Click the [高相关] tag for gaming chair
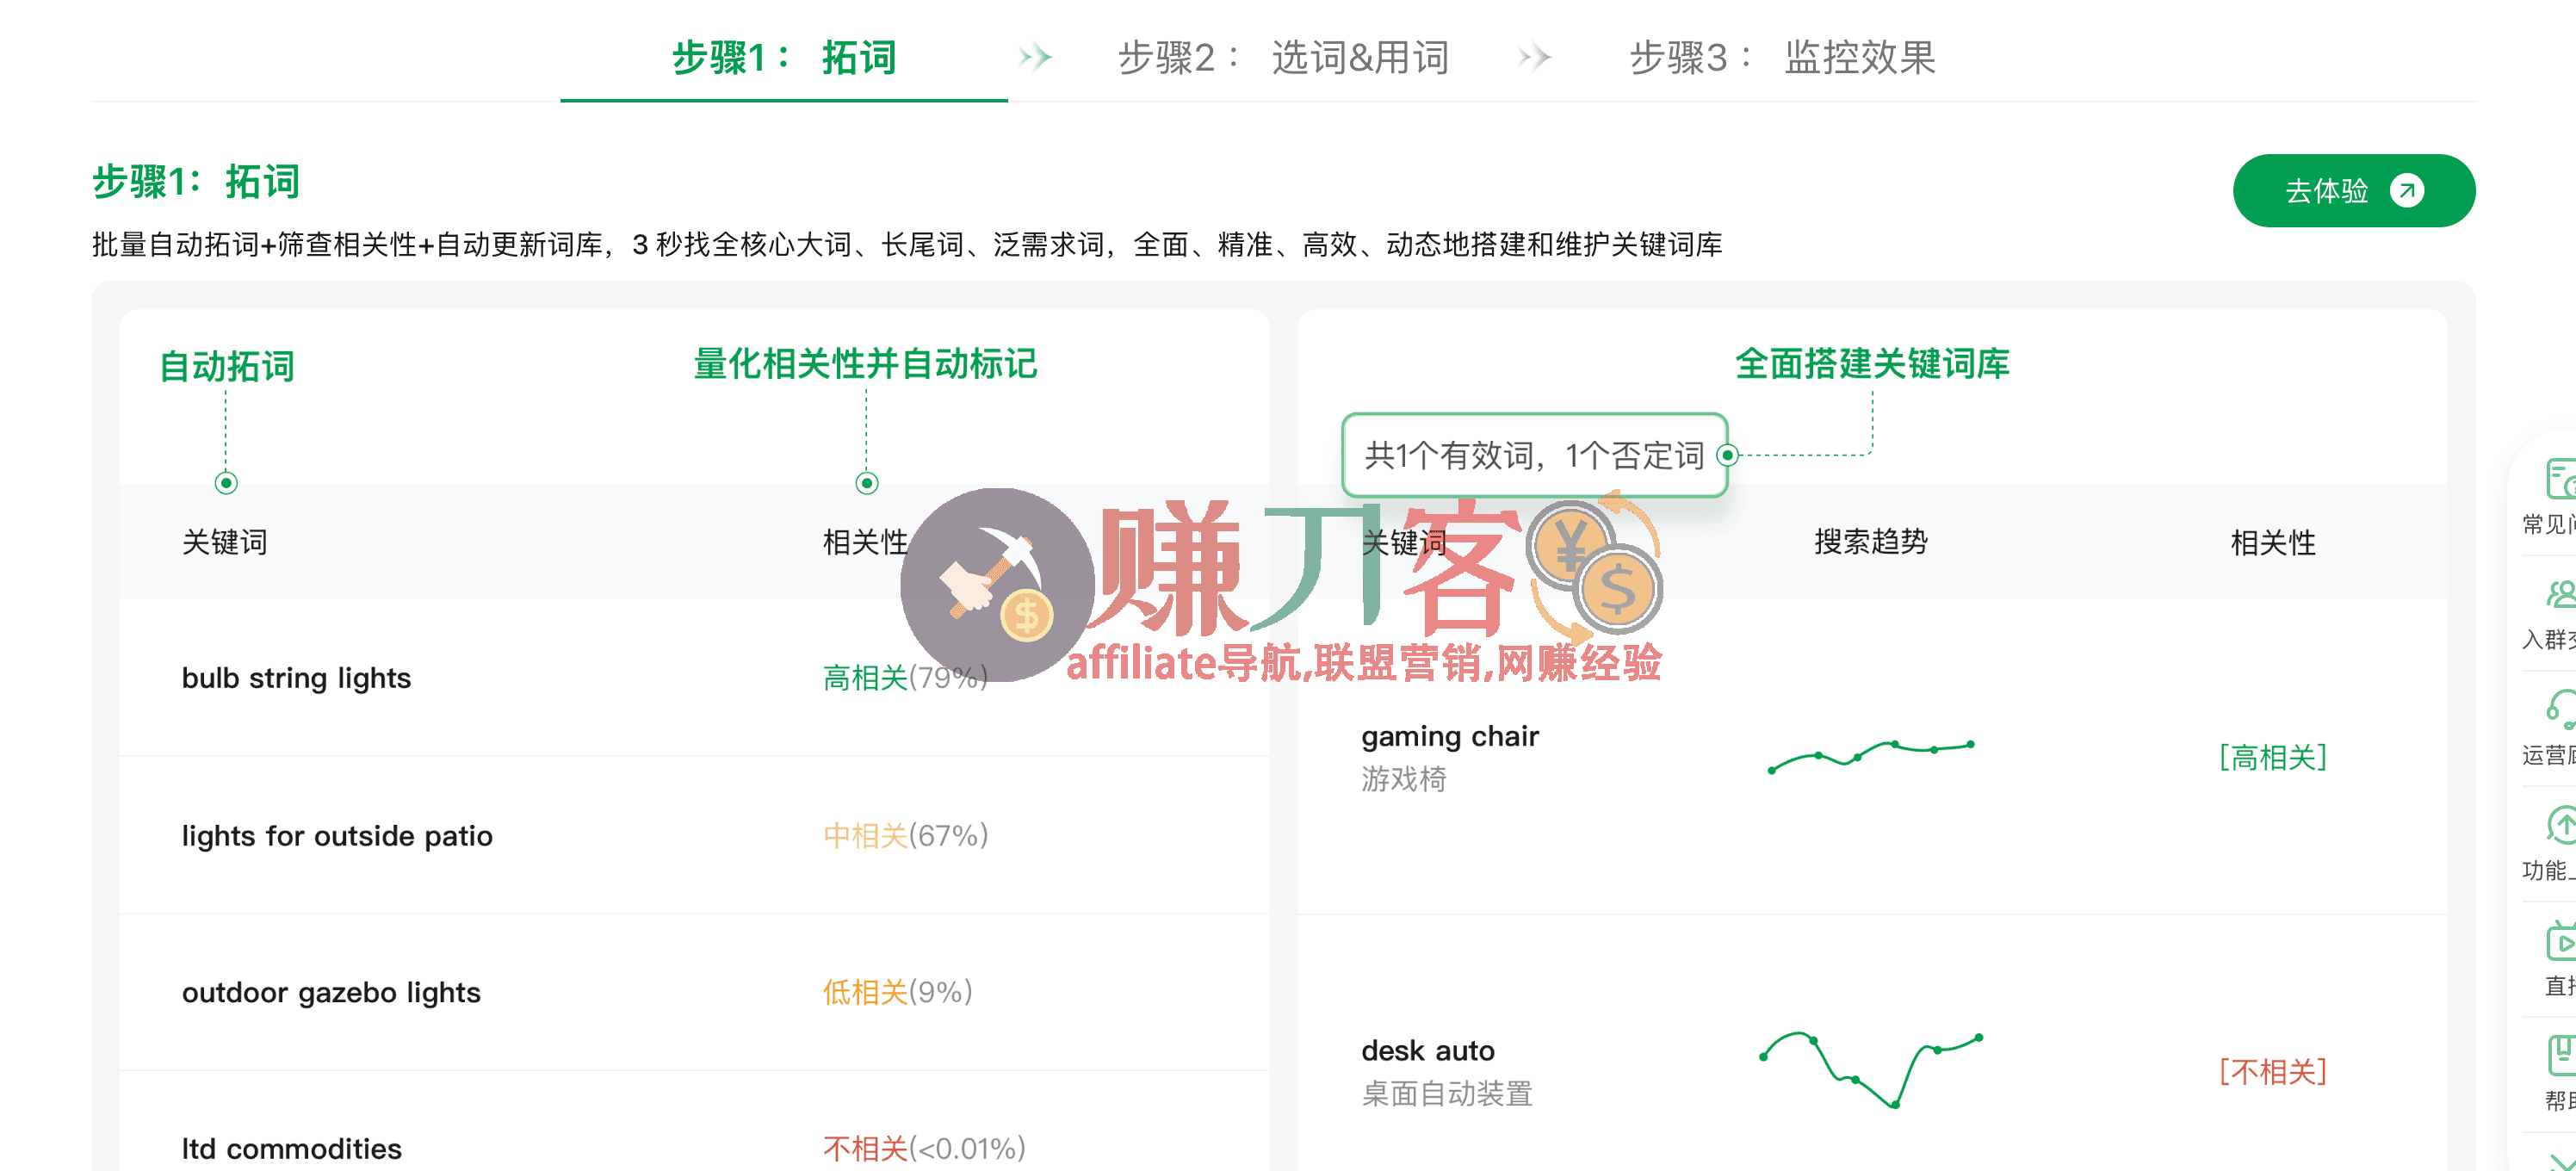The image size is (2576, 1171). (2272, 757)
